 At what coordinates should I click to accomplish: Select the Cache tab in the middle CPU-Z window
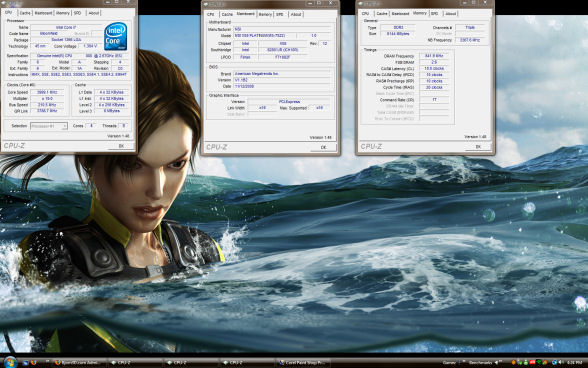tap(227, 15)
